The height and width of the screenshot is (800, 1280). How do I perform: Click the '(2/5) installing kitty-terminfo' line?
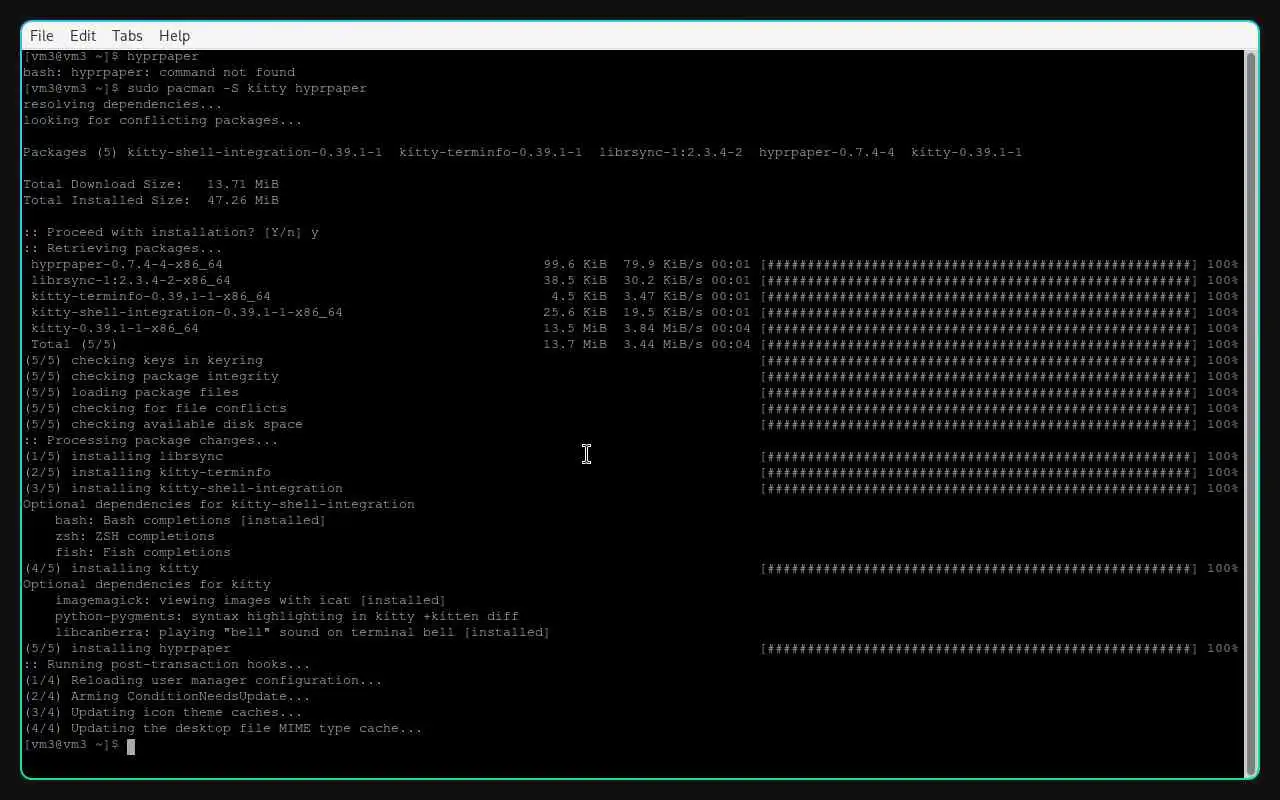631,472
